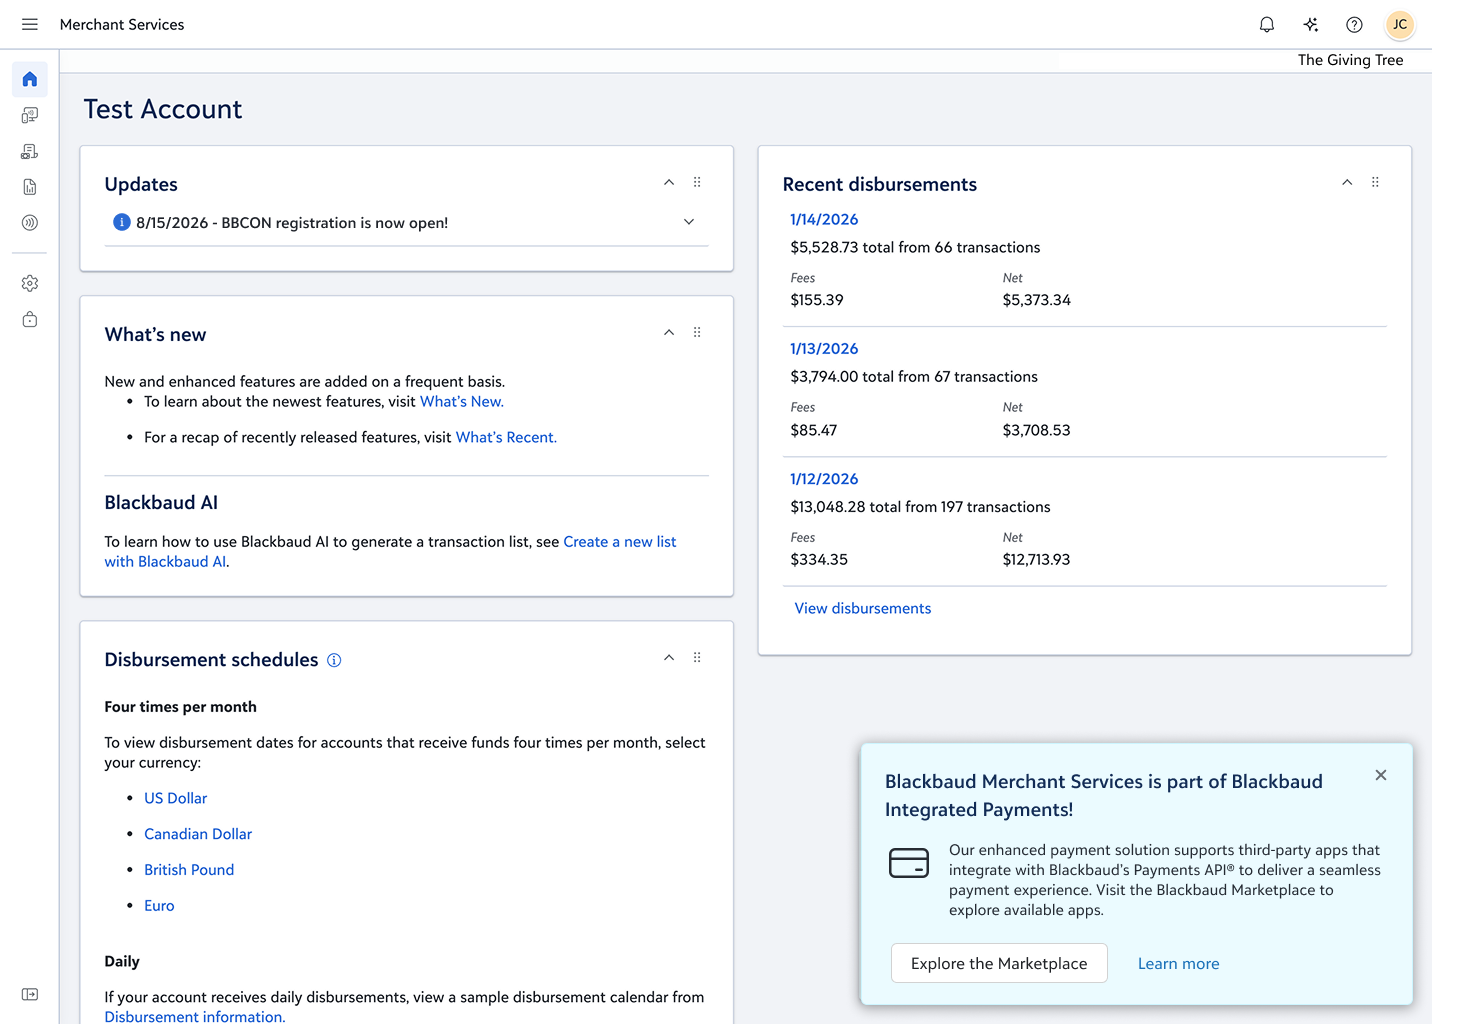1466x1024 pixels.
Task: Select the Canadian Dollar currency link
Action: coord(198,834)
